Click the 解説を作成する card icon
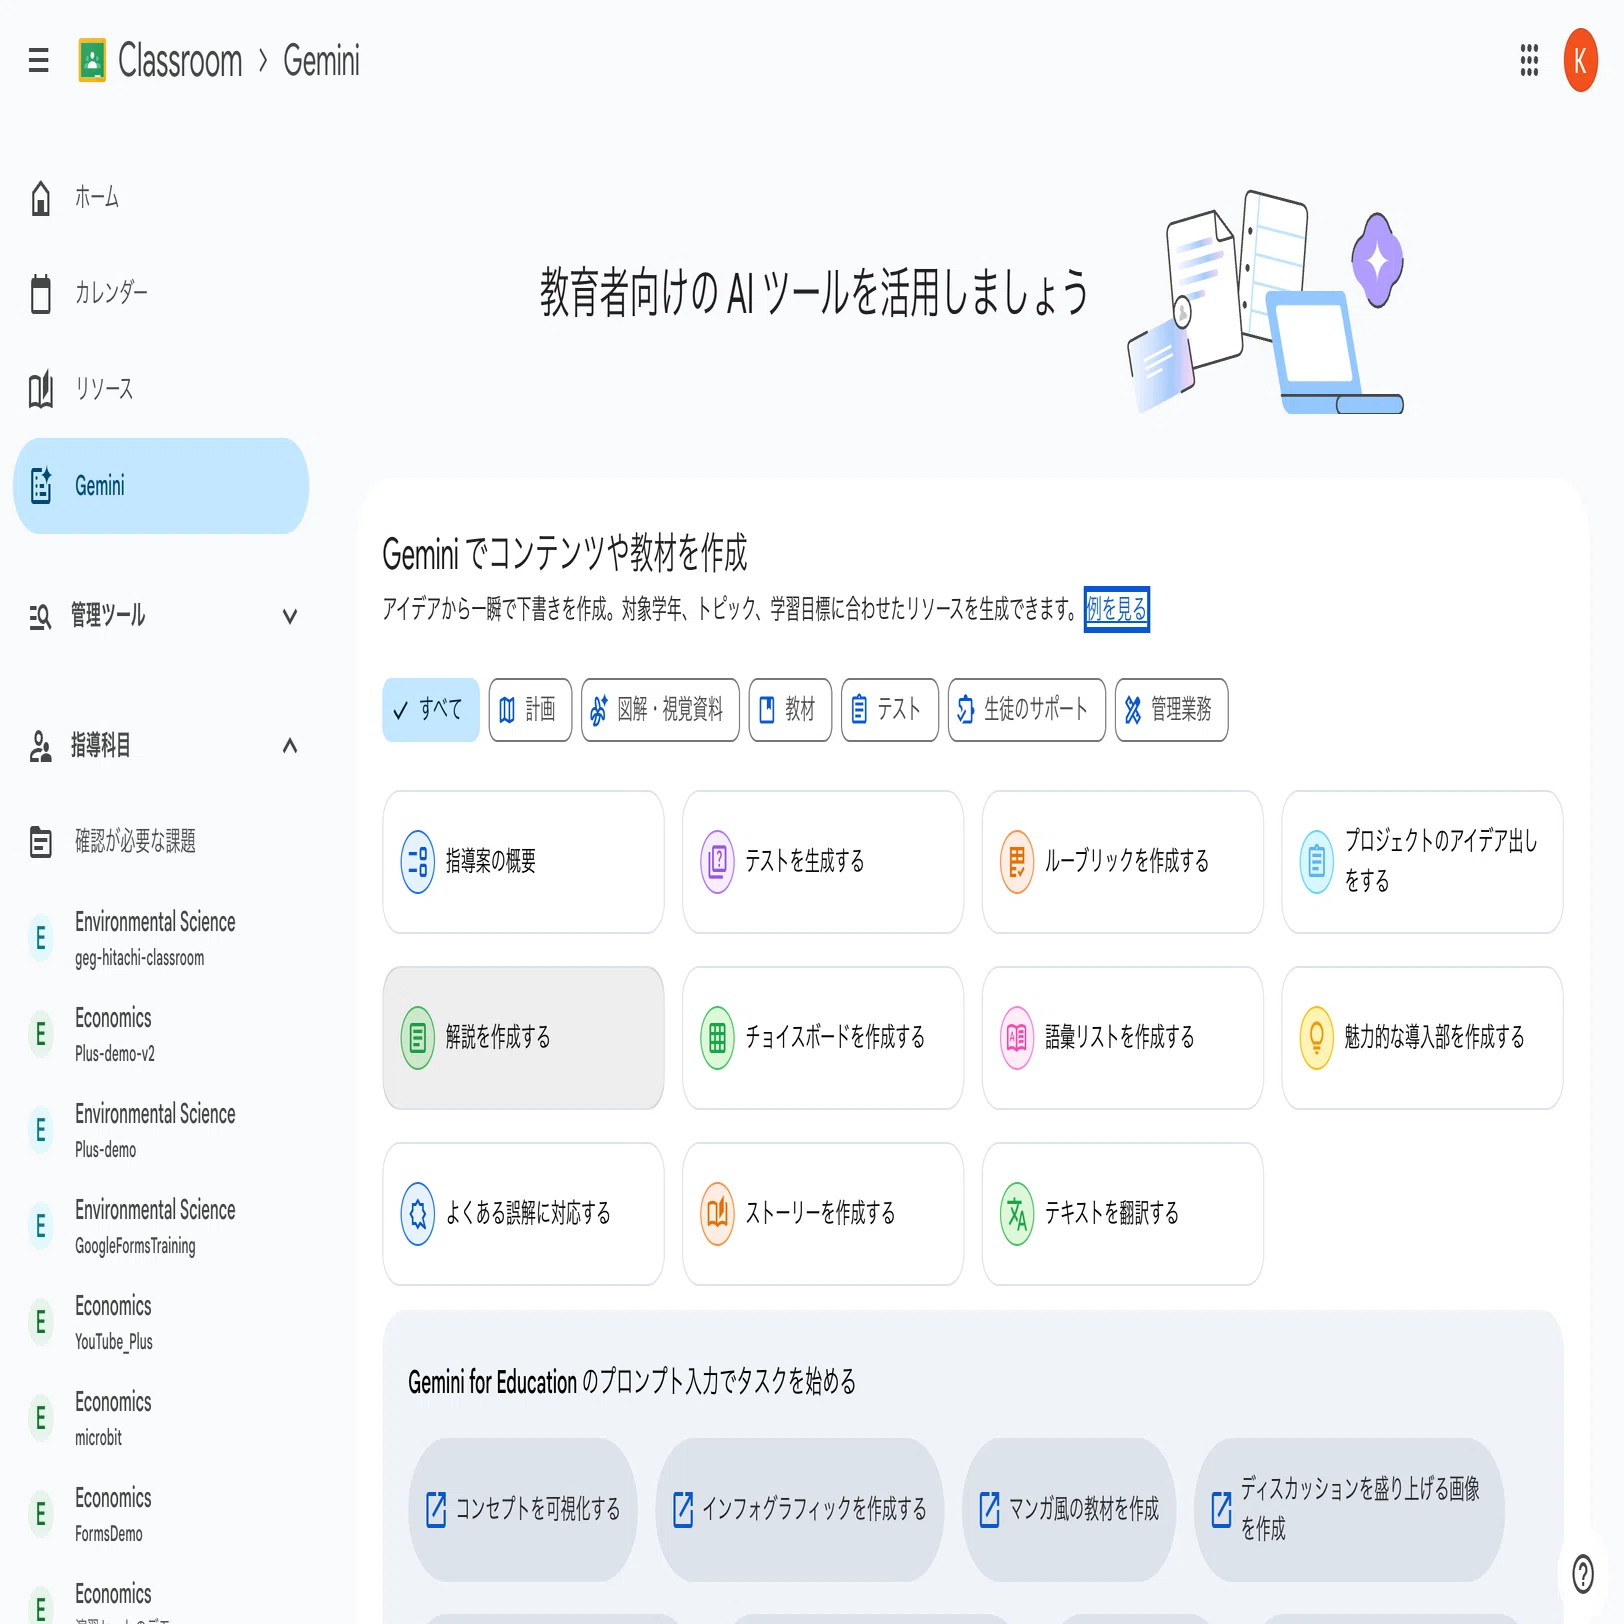1624x1624 pixels. click(417, 1038)
